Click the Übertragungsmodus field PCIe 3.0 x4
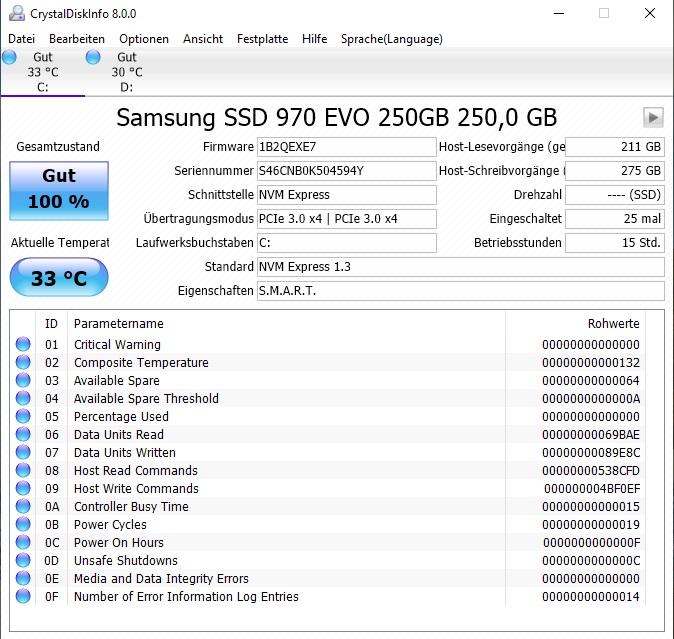Image resolution: width=674 pixels, height=639 pixels. point(346,219)
